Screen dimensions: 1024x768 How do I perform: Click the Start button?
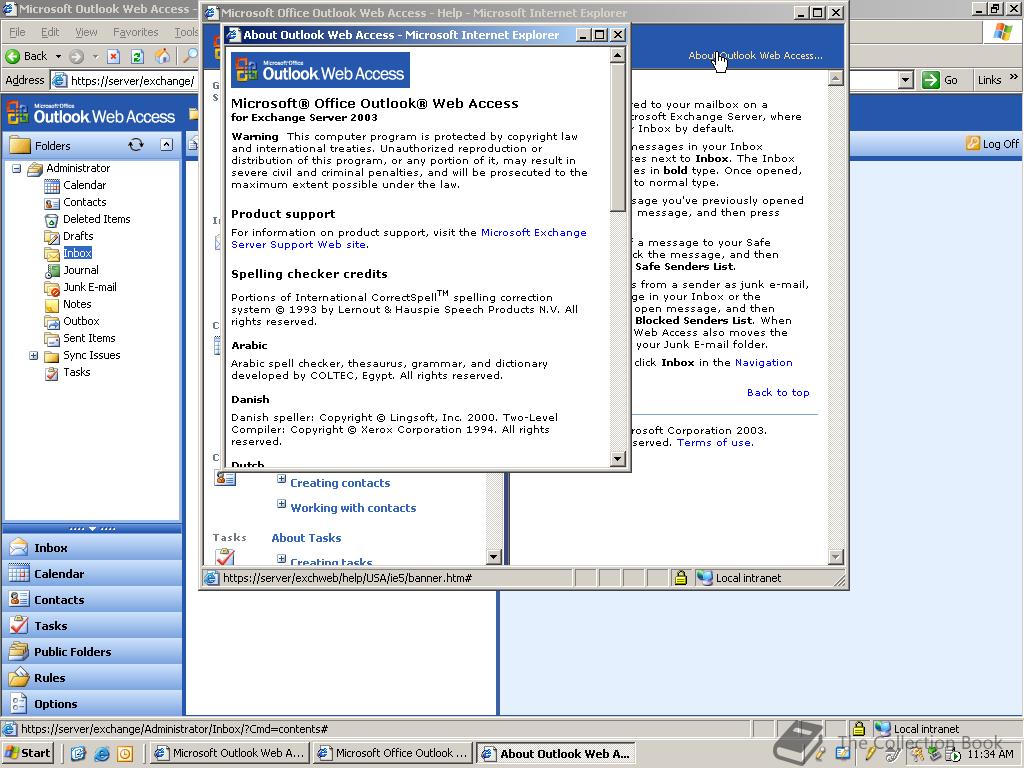click(x=28, y=754)
